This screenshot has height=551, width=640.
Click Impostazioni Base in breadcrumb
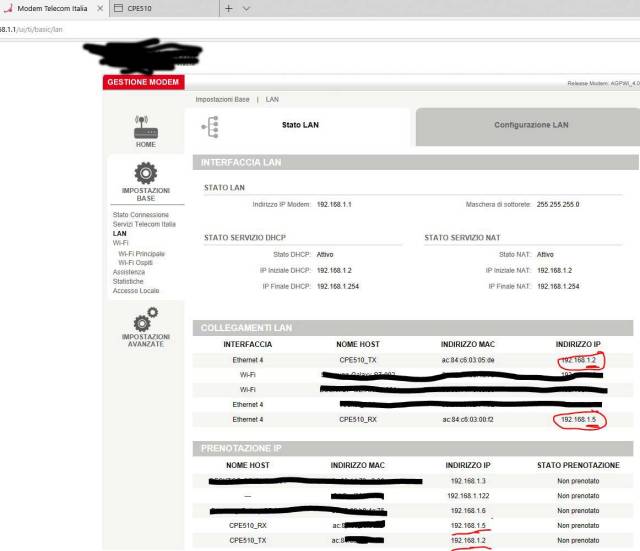[222, 99]
